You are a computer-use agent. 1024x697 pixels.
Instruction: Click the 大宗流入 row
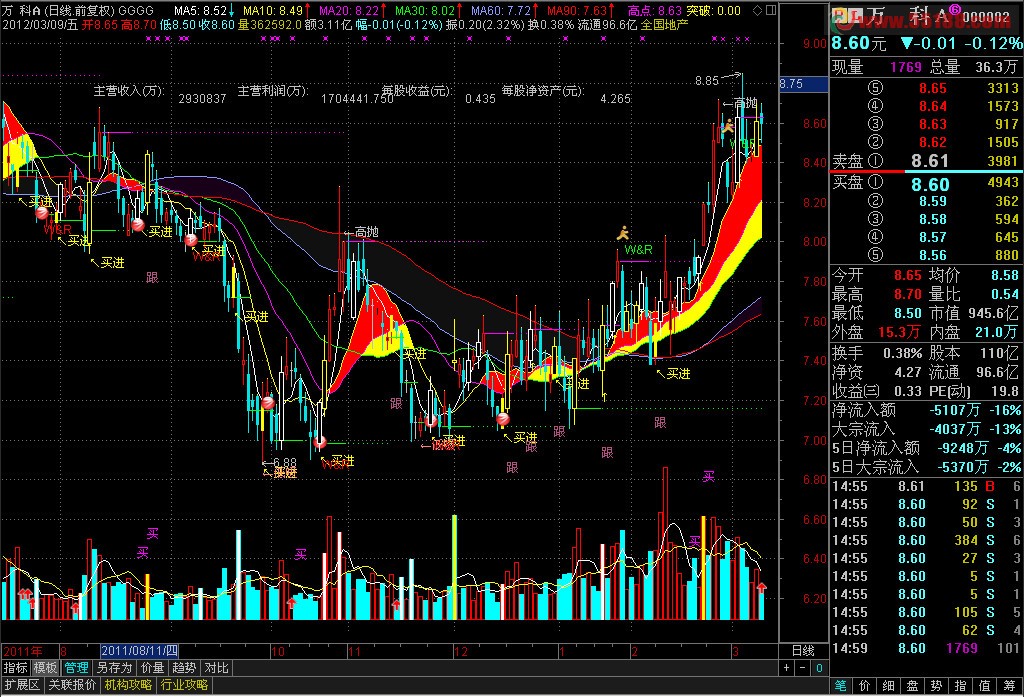click(x=926, y=429)
